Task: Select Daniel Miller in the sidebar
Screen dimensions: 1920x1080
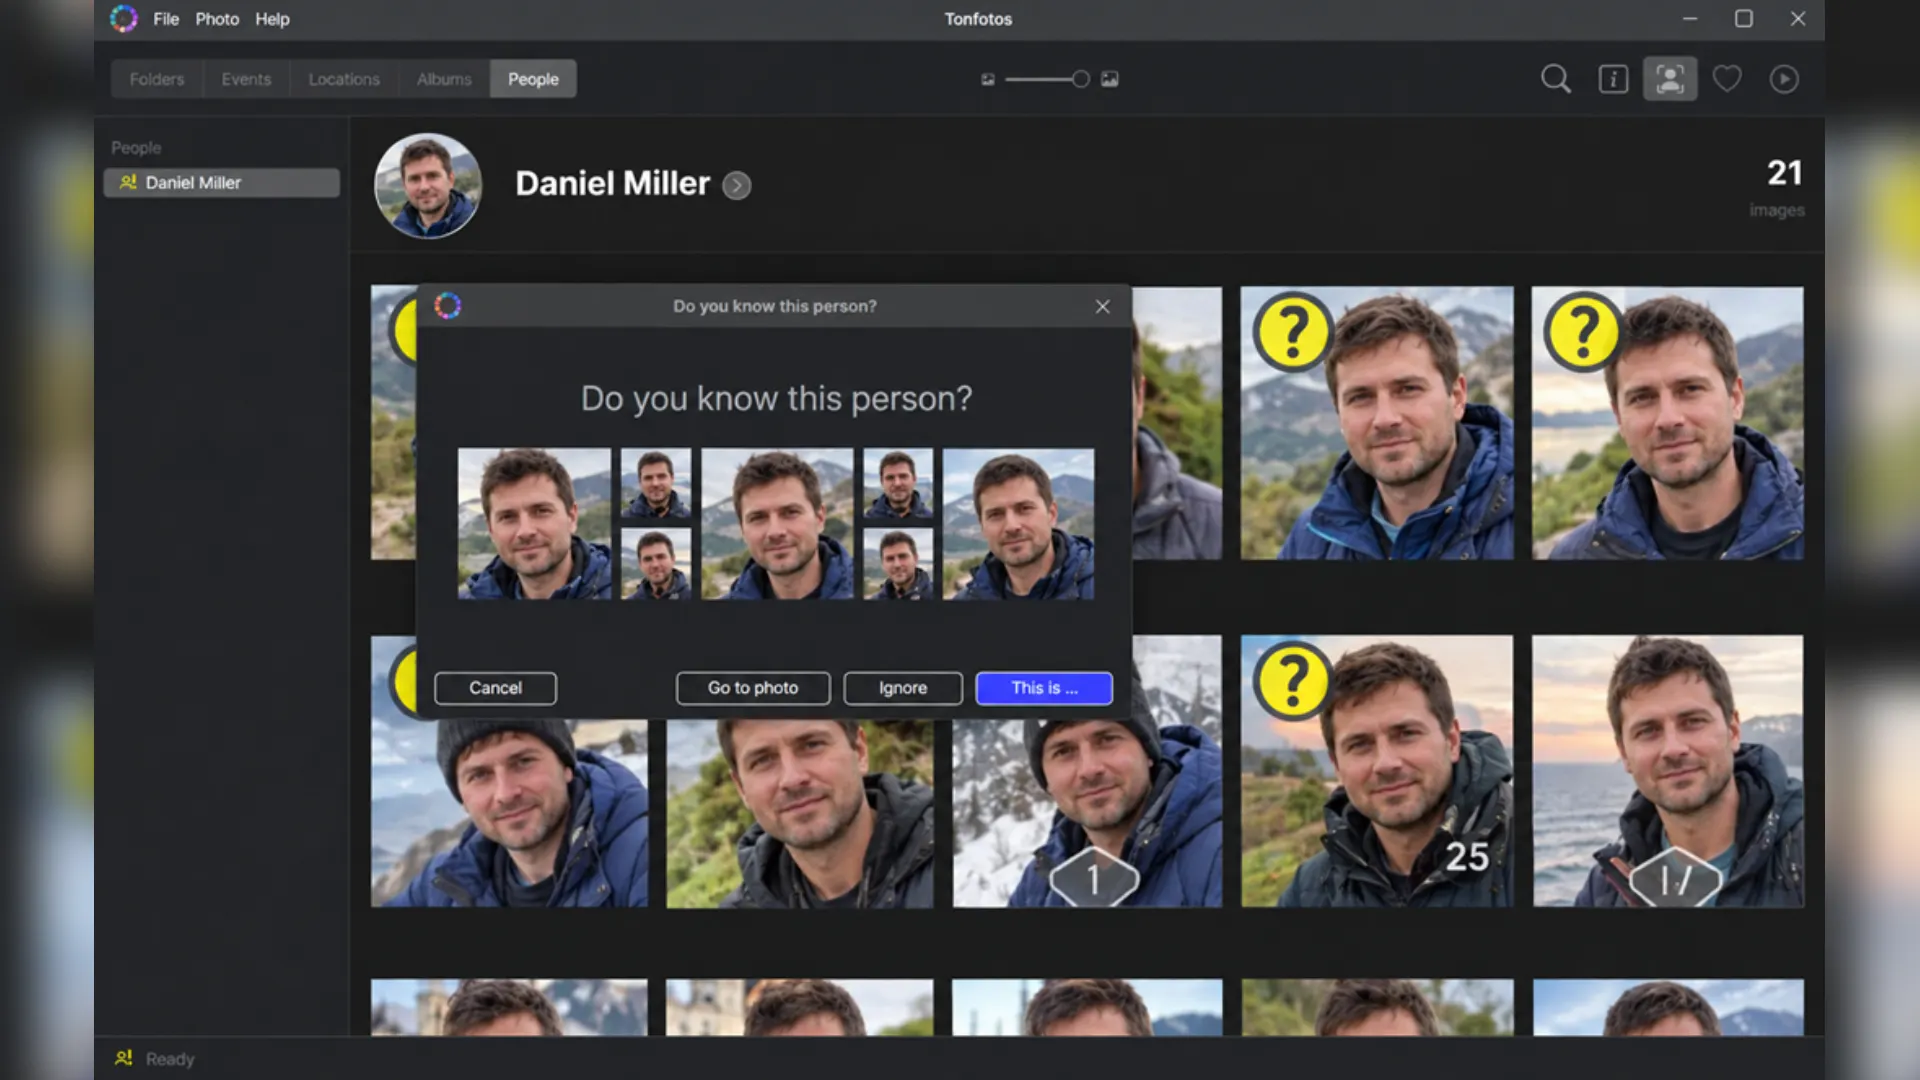Action: (x=222, y=183)
